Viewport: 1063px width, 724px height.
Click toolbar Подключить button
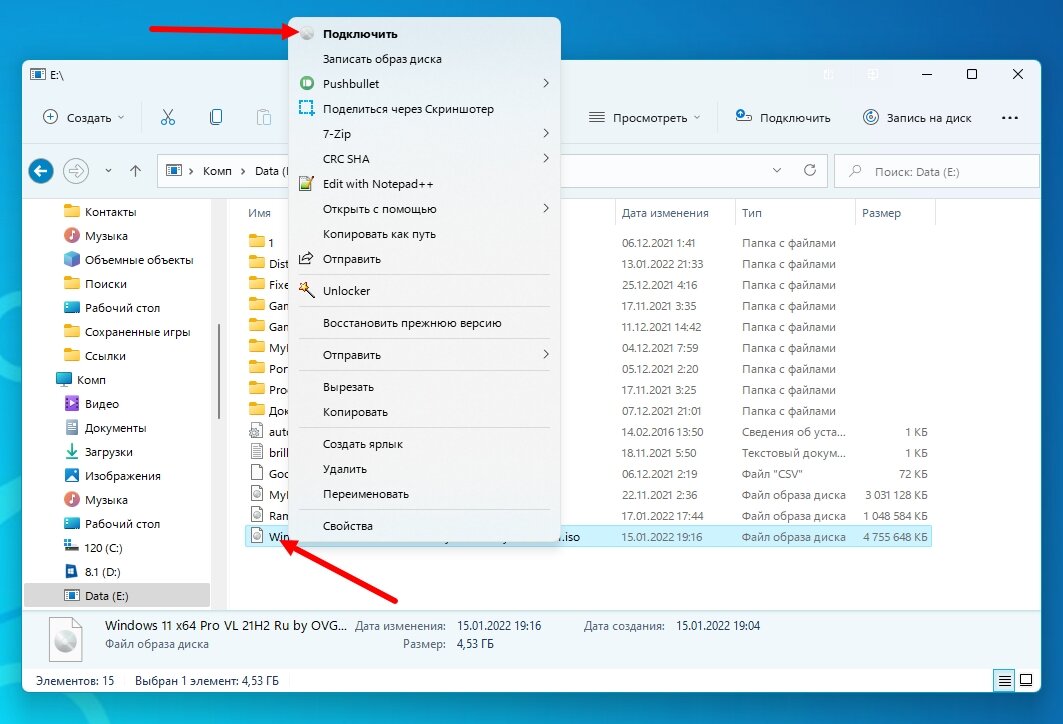click(x=783, y=117)
